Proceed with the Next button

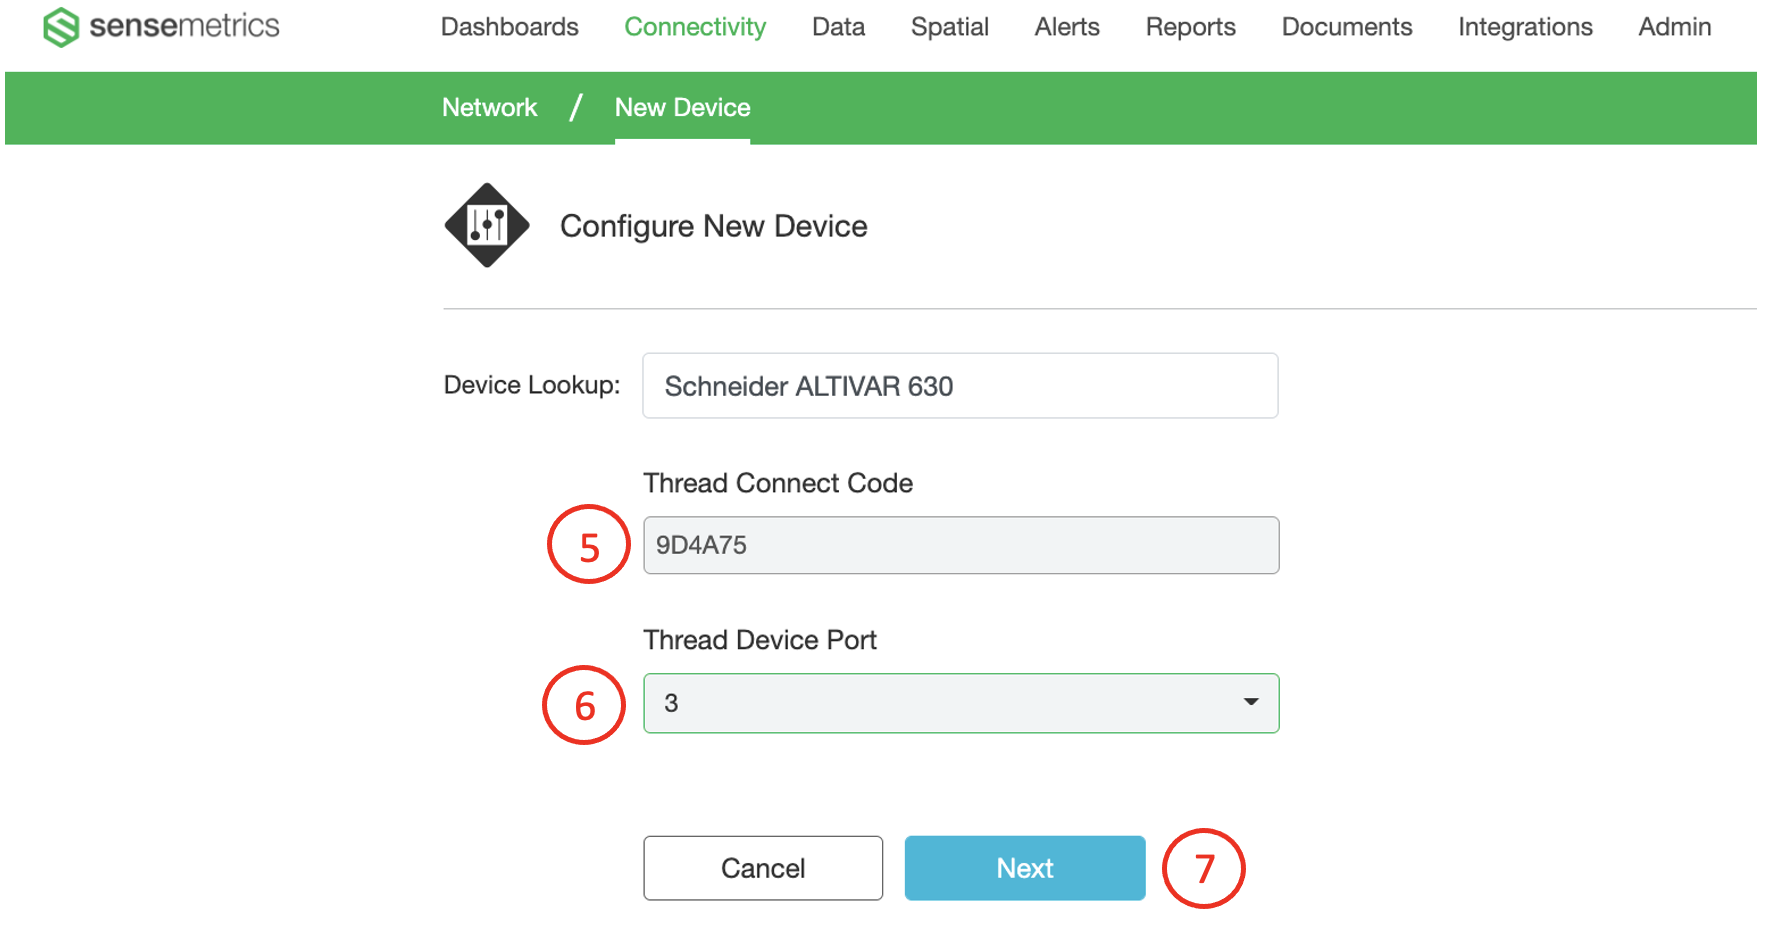[1025, 868]
